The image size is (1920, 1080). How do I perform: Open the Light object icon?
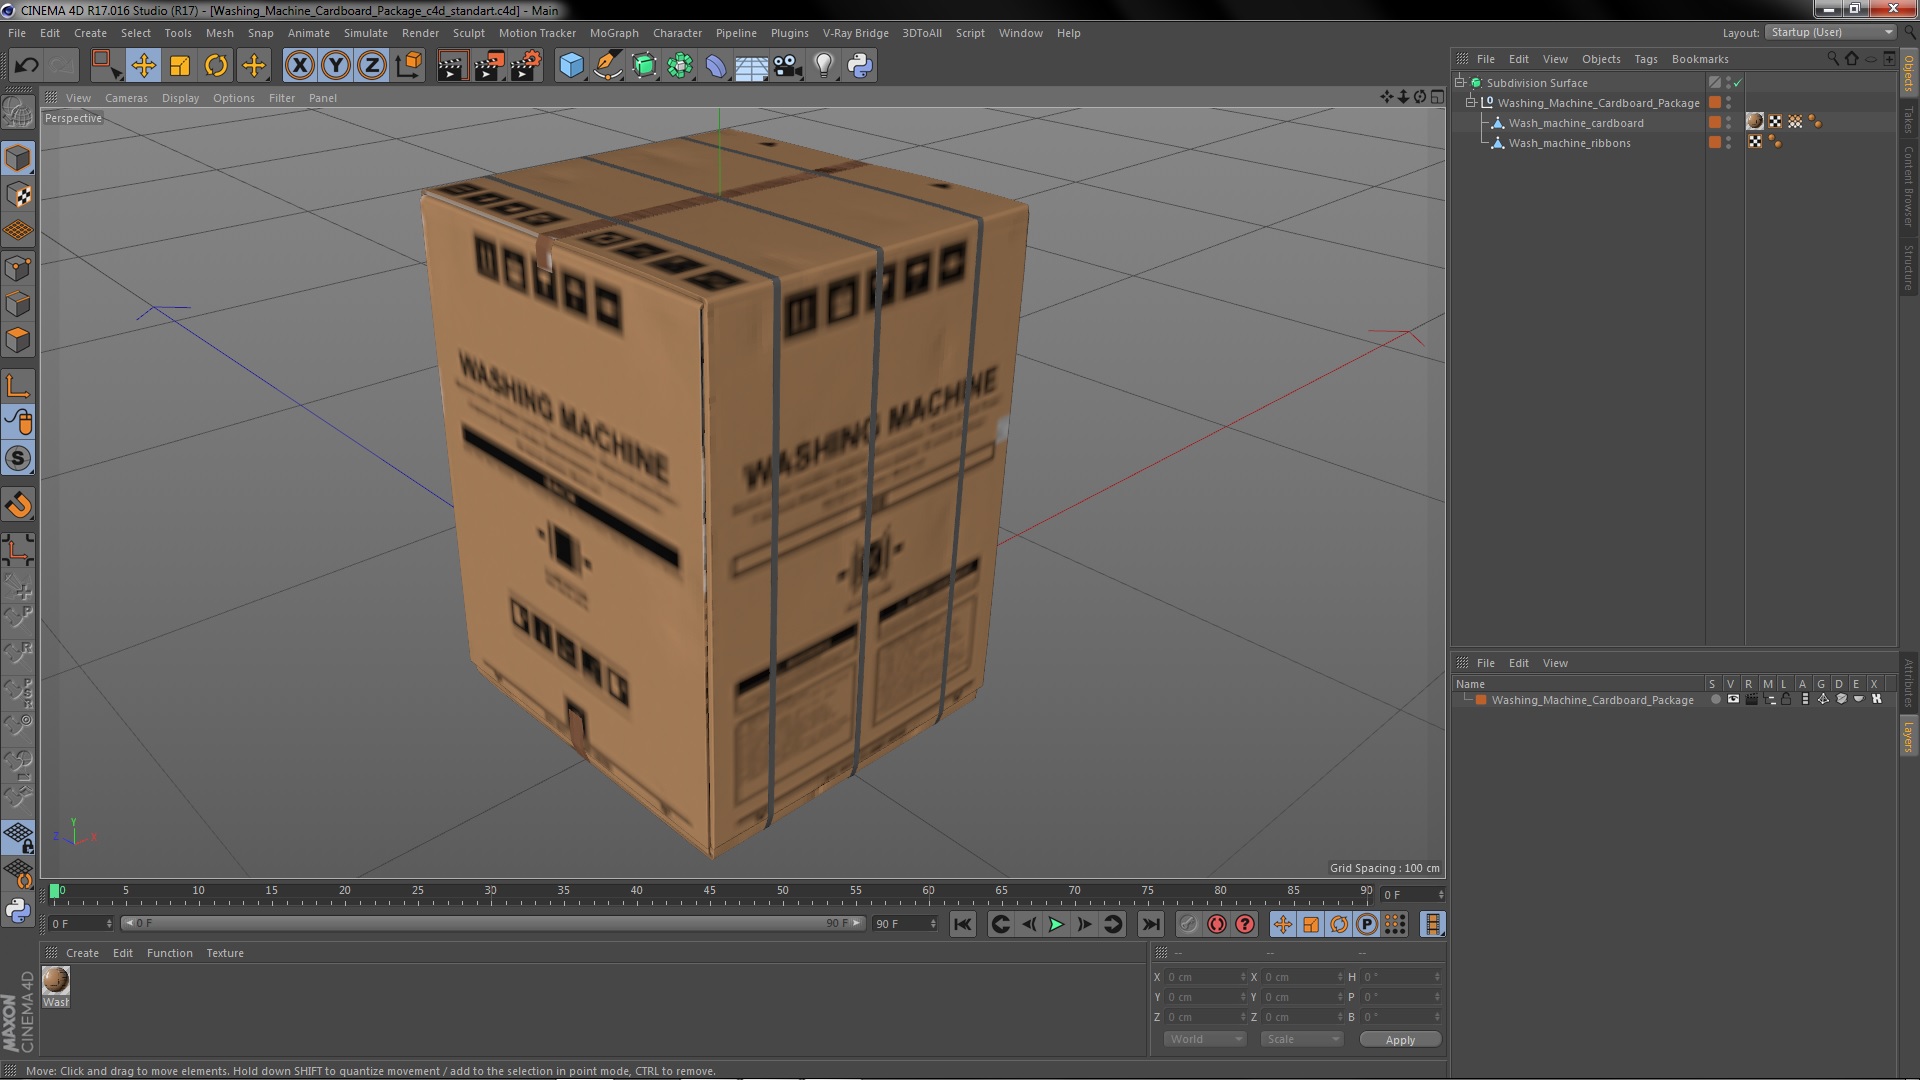823,66
